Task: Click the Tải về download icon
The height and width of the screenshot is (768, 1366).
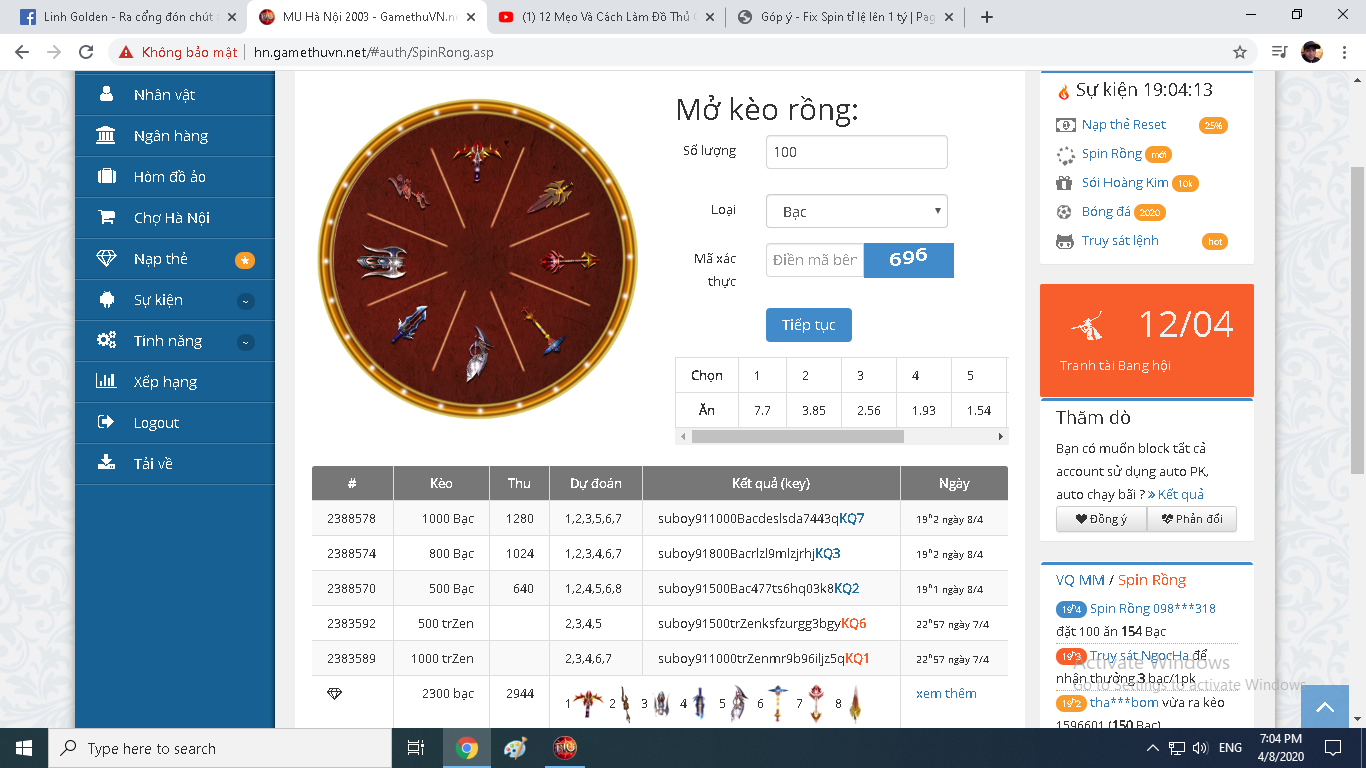Action: tap(106, 463)
